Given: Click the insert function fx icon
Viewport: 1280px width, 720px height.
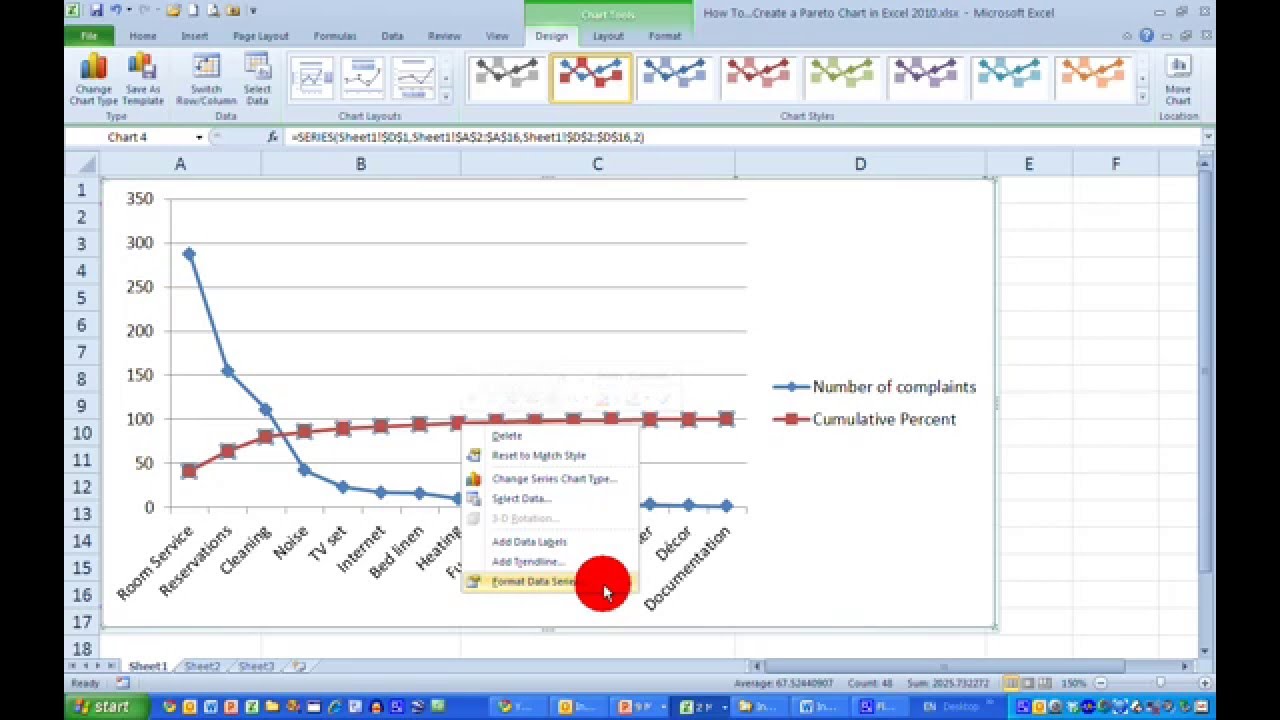Looking at the screenshot, I should pos(273,137).
